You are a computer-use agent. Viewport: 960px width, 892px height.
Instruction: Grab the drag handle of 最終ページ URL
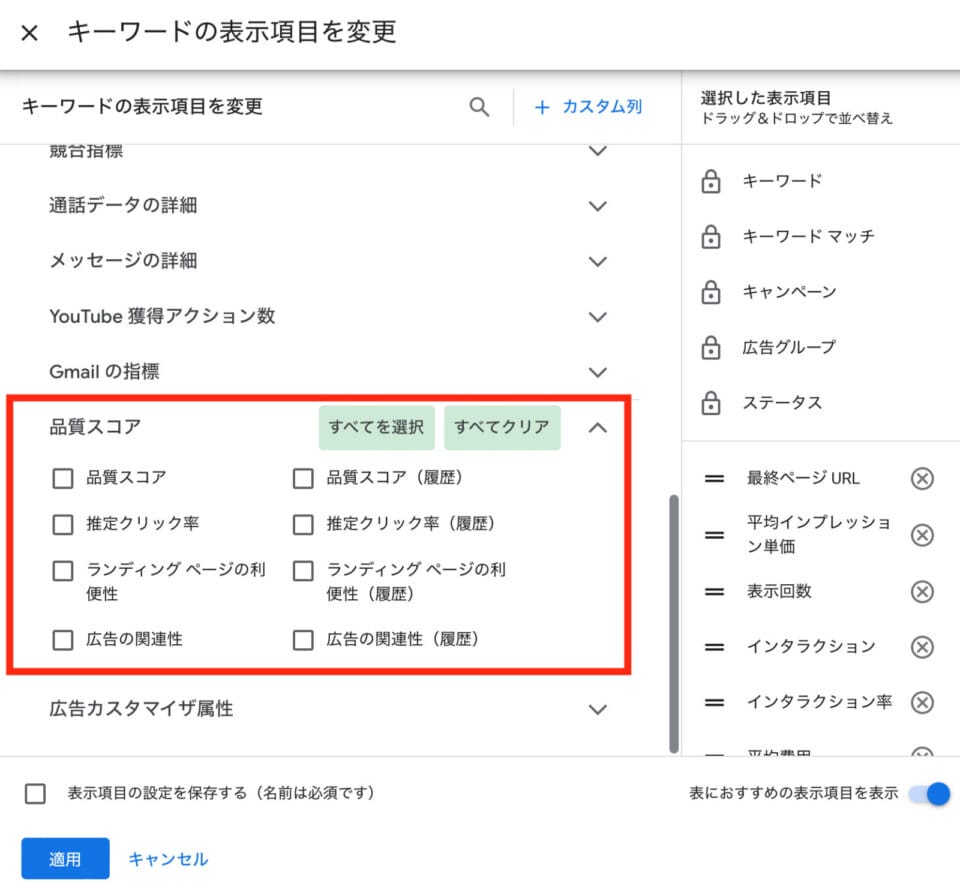pyautogui.click(x=714, y=478)
